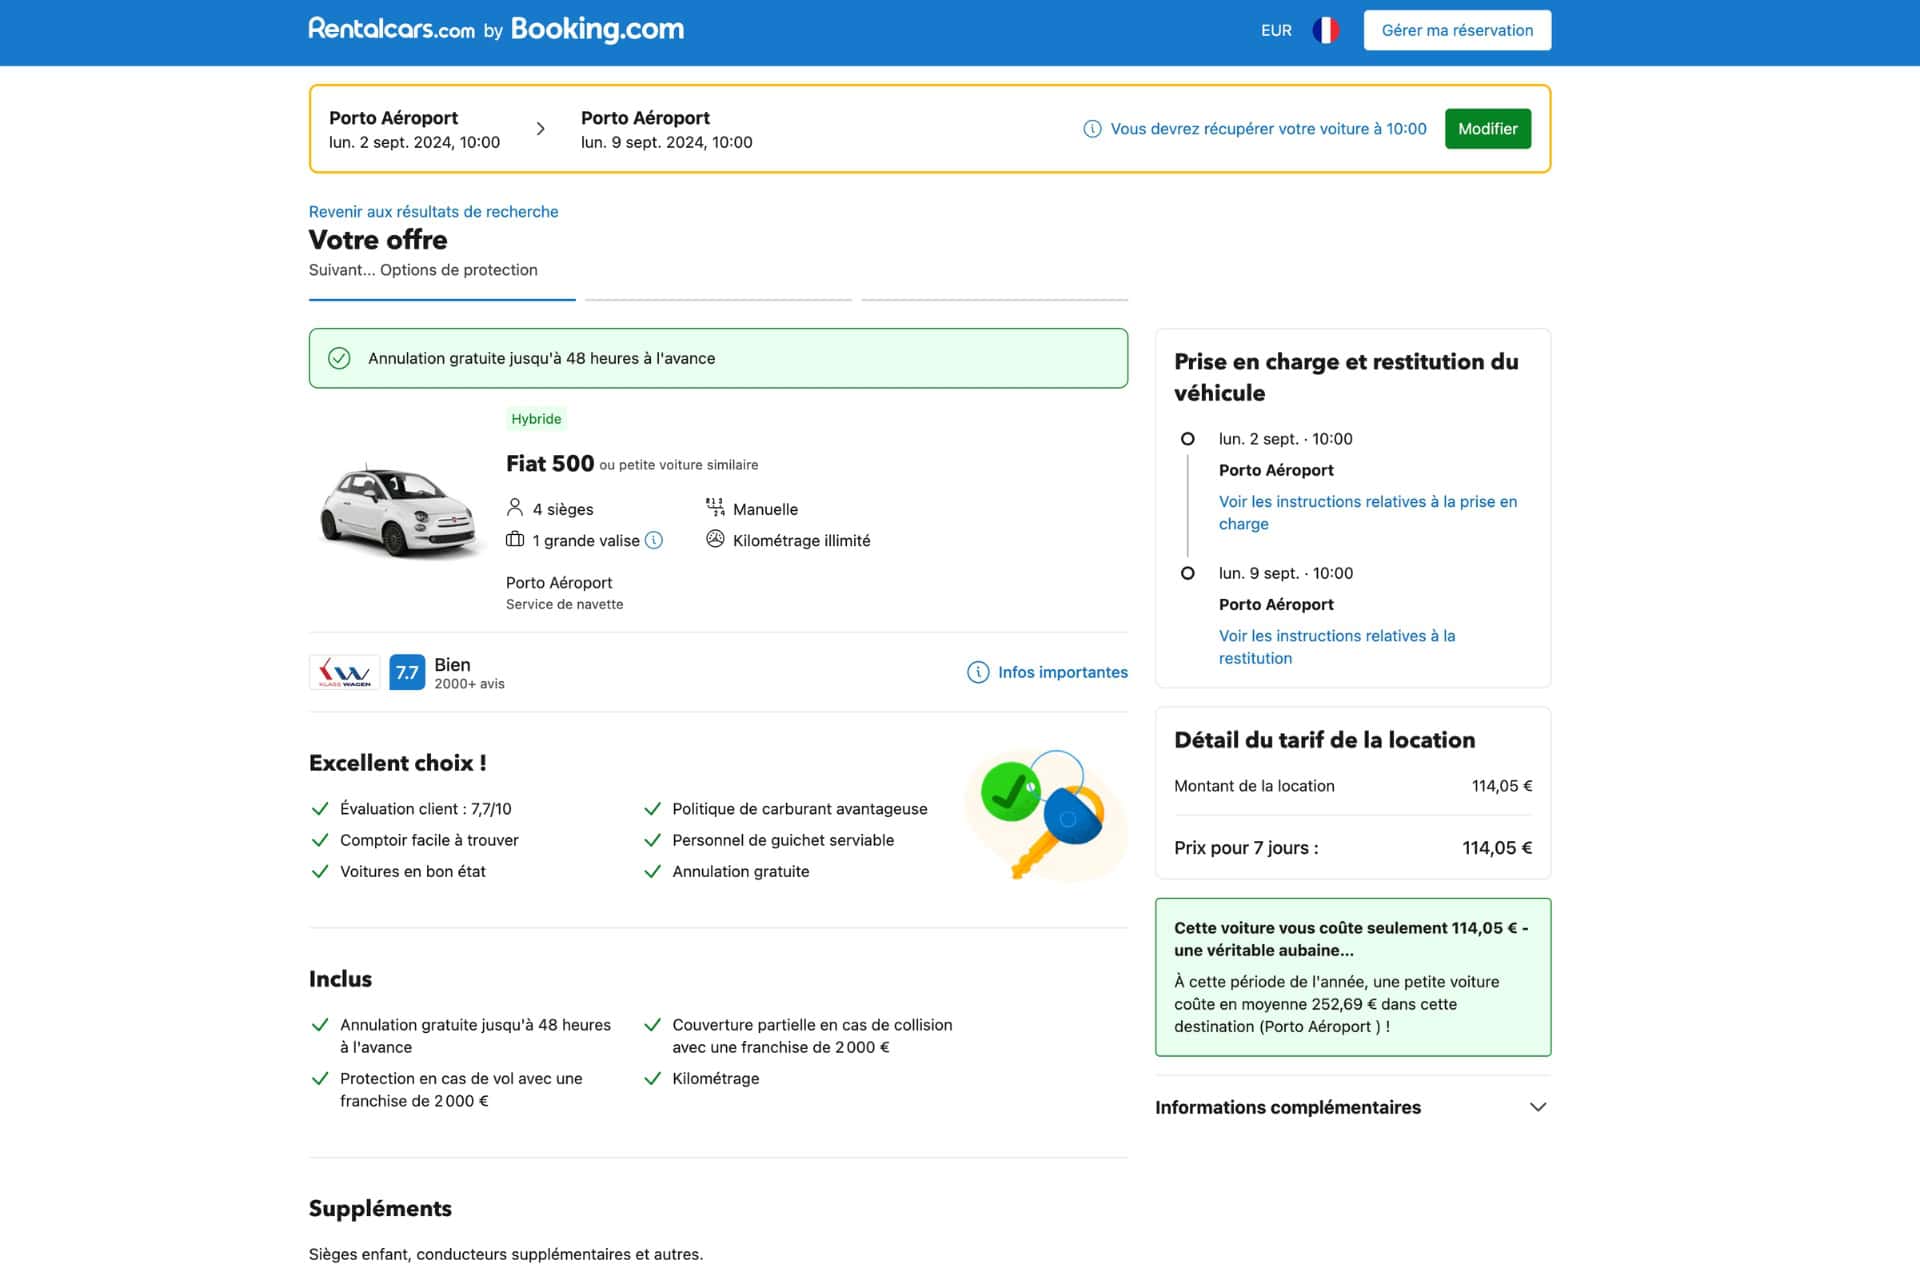Click the car keys illustration
This screenshot has height=1285, width=1920.
click(x=1046, y=814)
